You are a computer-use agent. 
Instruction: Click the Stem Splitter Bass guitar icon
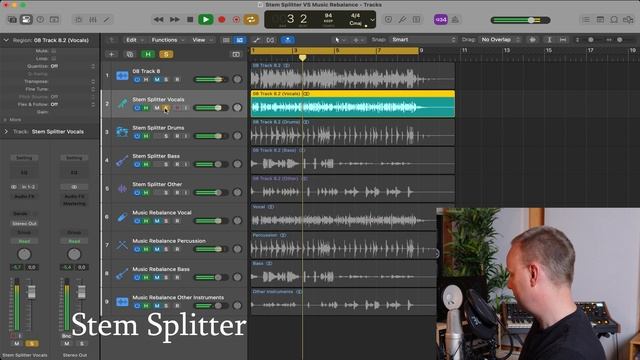tap(122, 160)
